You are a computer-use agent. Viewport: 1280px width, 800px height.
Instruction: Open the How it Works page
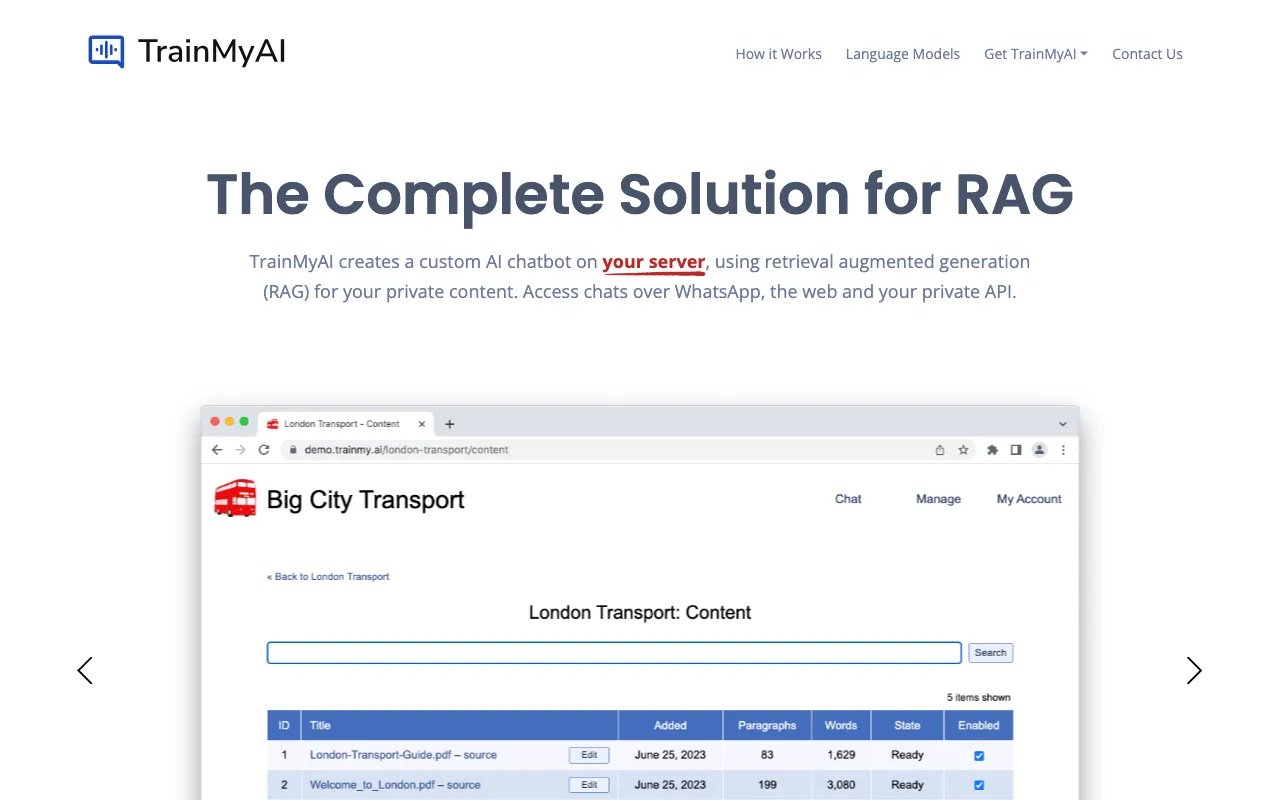coord(778,54)
